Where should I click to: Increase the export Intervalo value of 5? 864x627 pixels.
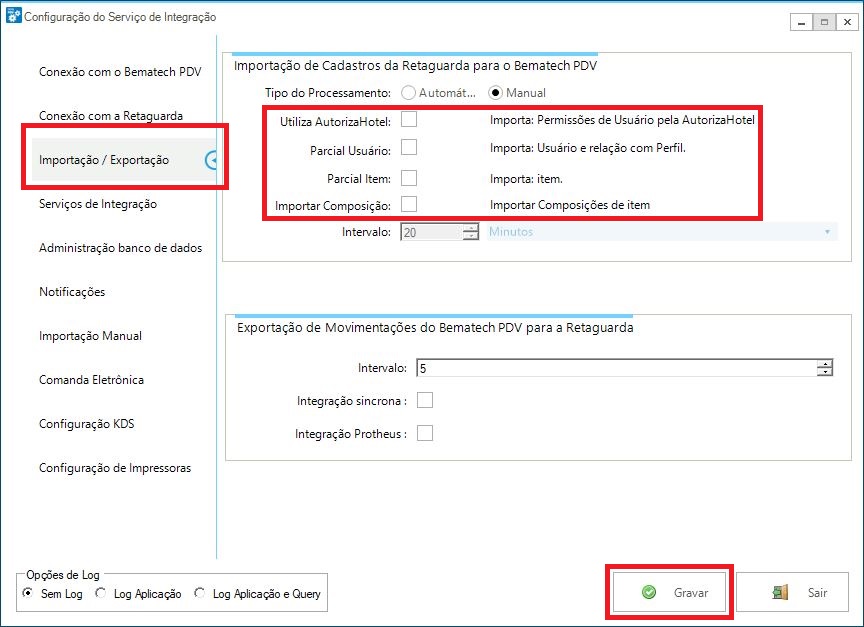click(825, 364)
